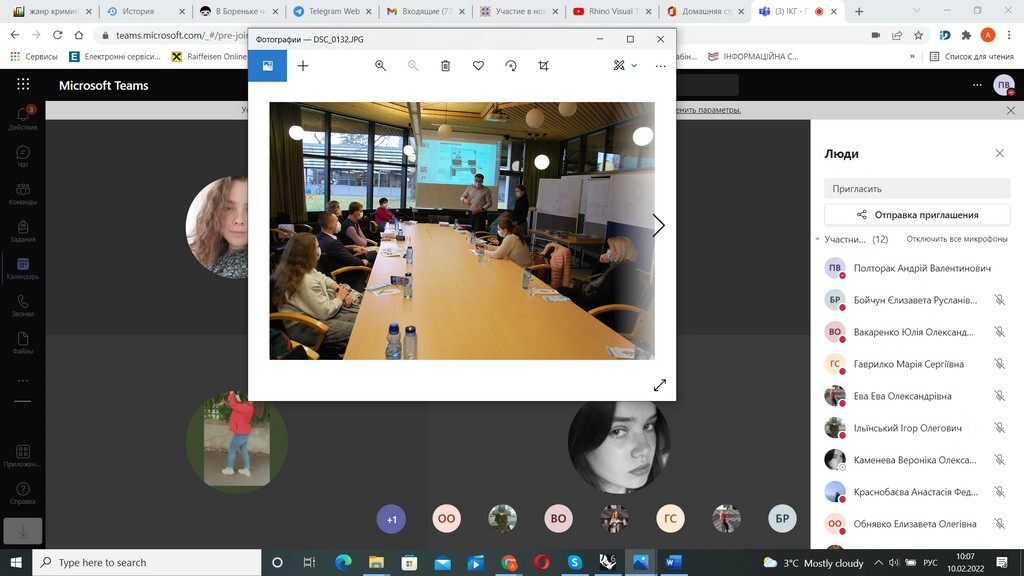Open Список для чтения reading list
The width and height of the screenshot is (1024, 576).
(x=971, y=57)
